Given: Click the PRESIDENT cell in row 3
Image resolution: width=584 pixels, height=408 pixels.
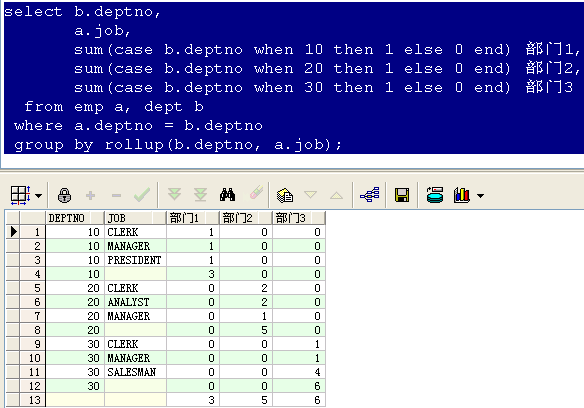Looking at the screenshot, I should [136, 260].
